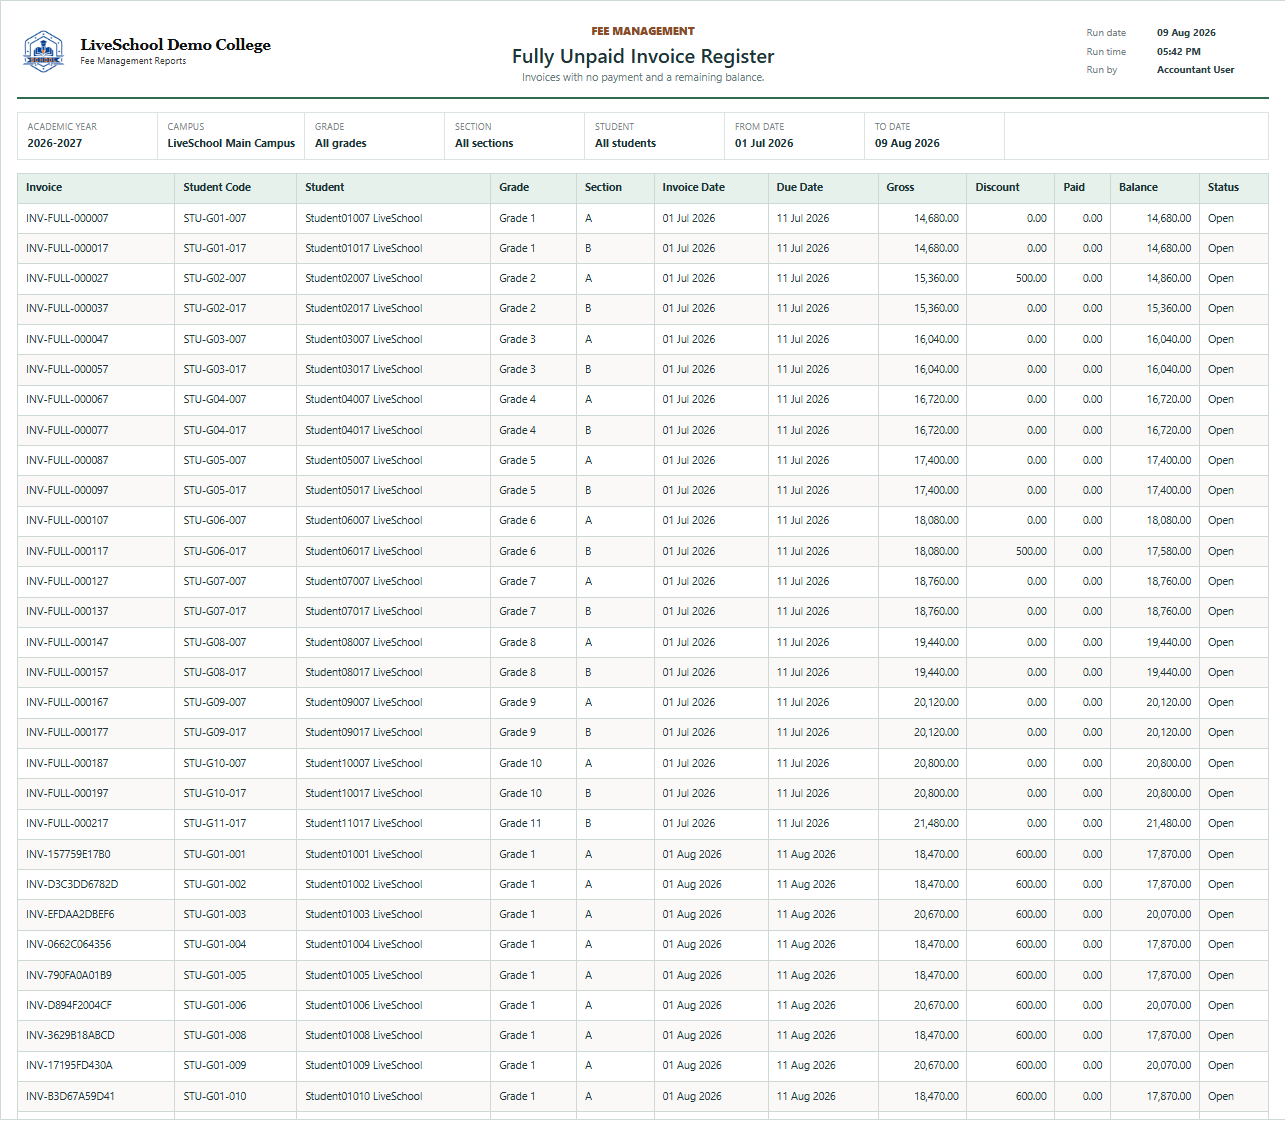This screenshot has height=1121, width=1286.
Task: Click the 21,480.00 gross on INV-FULL-000217
Action: click(936, 823)
